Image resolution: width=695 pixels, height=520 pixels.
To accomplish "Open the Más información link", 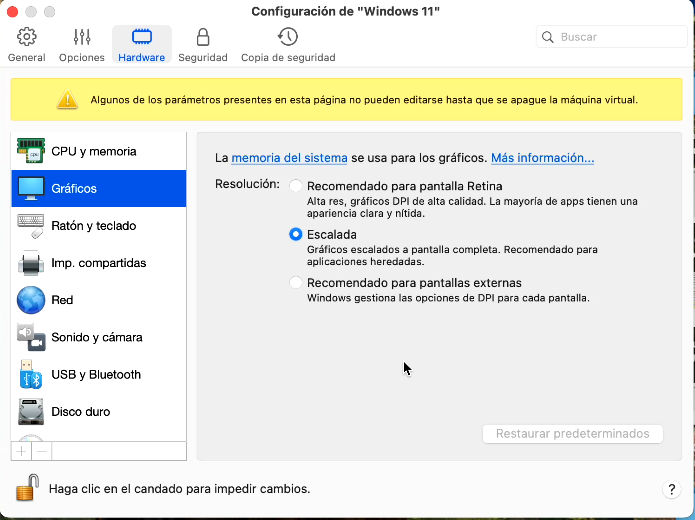I will [x=543, y=158].
